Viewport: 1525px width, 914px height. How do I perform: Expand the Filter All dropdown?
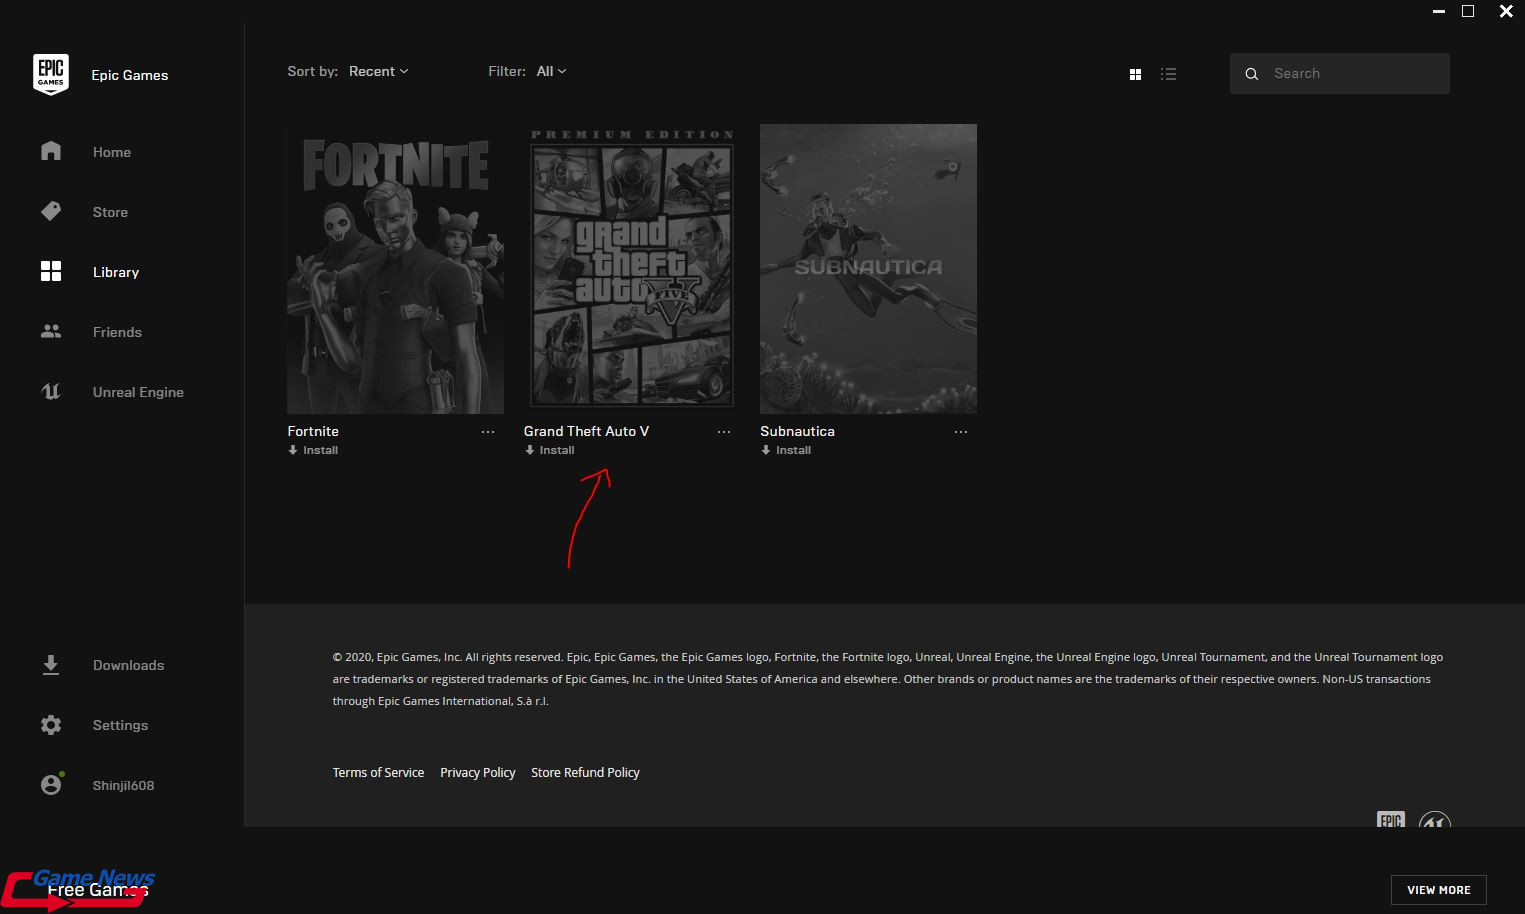(x=551, y=71)
